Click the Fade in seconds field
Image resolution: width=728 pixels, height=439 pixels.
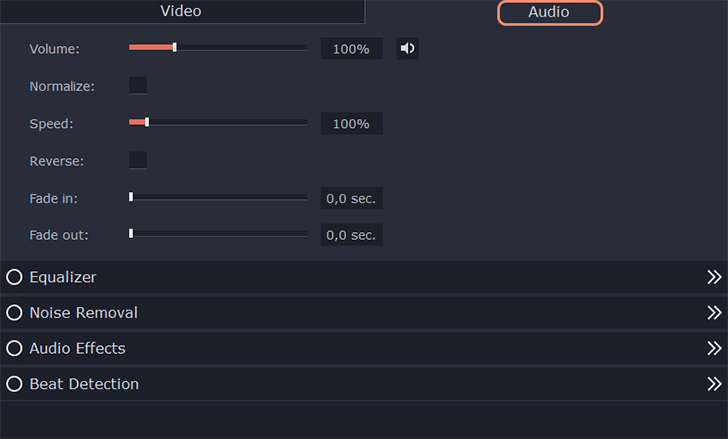(351, 198)
